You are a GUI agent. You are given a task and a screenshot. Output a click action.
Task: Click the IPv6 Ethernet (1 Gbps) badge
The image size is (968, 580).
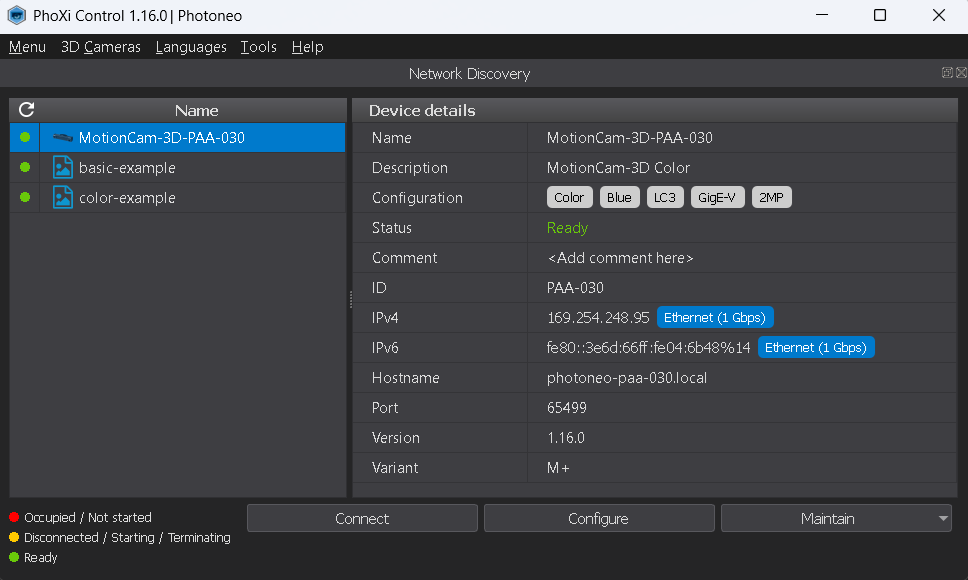816,348
